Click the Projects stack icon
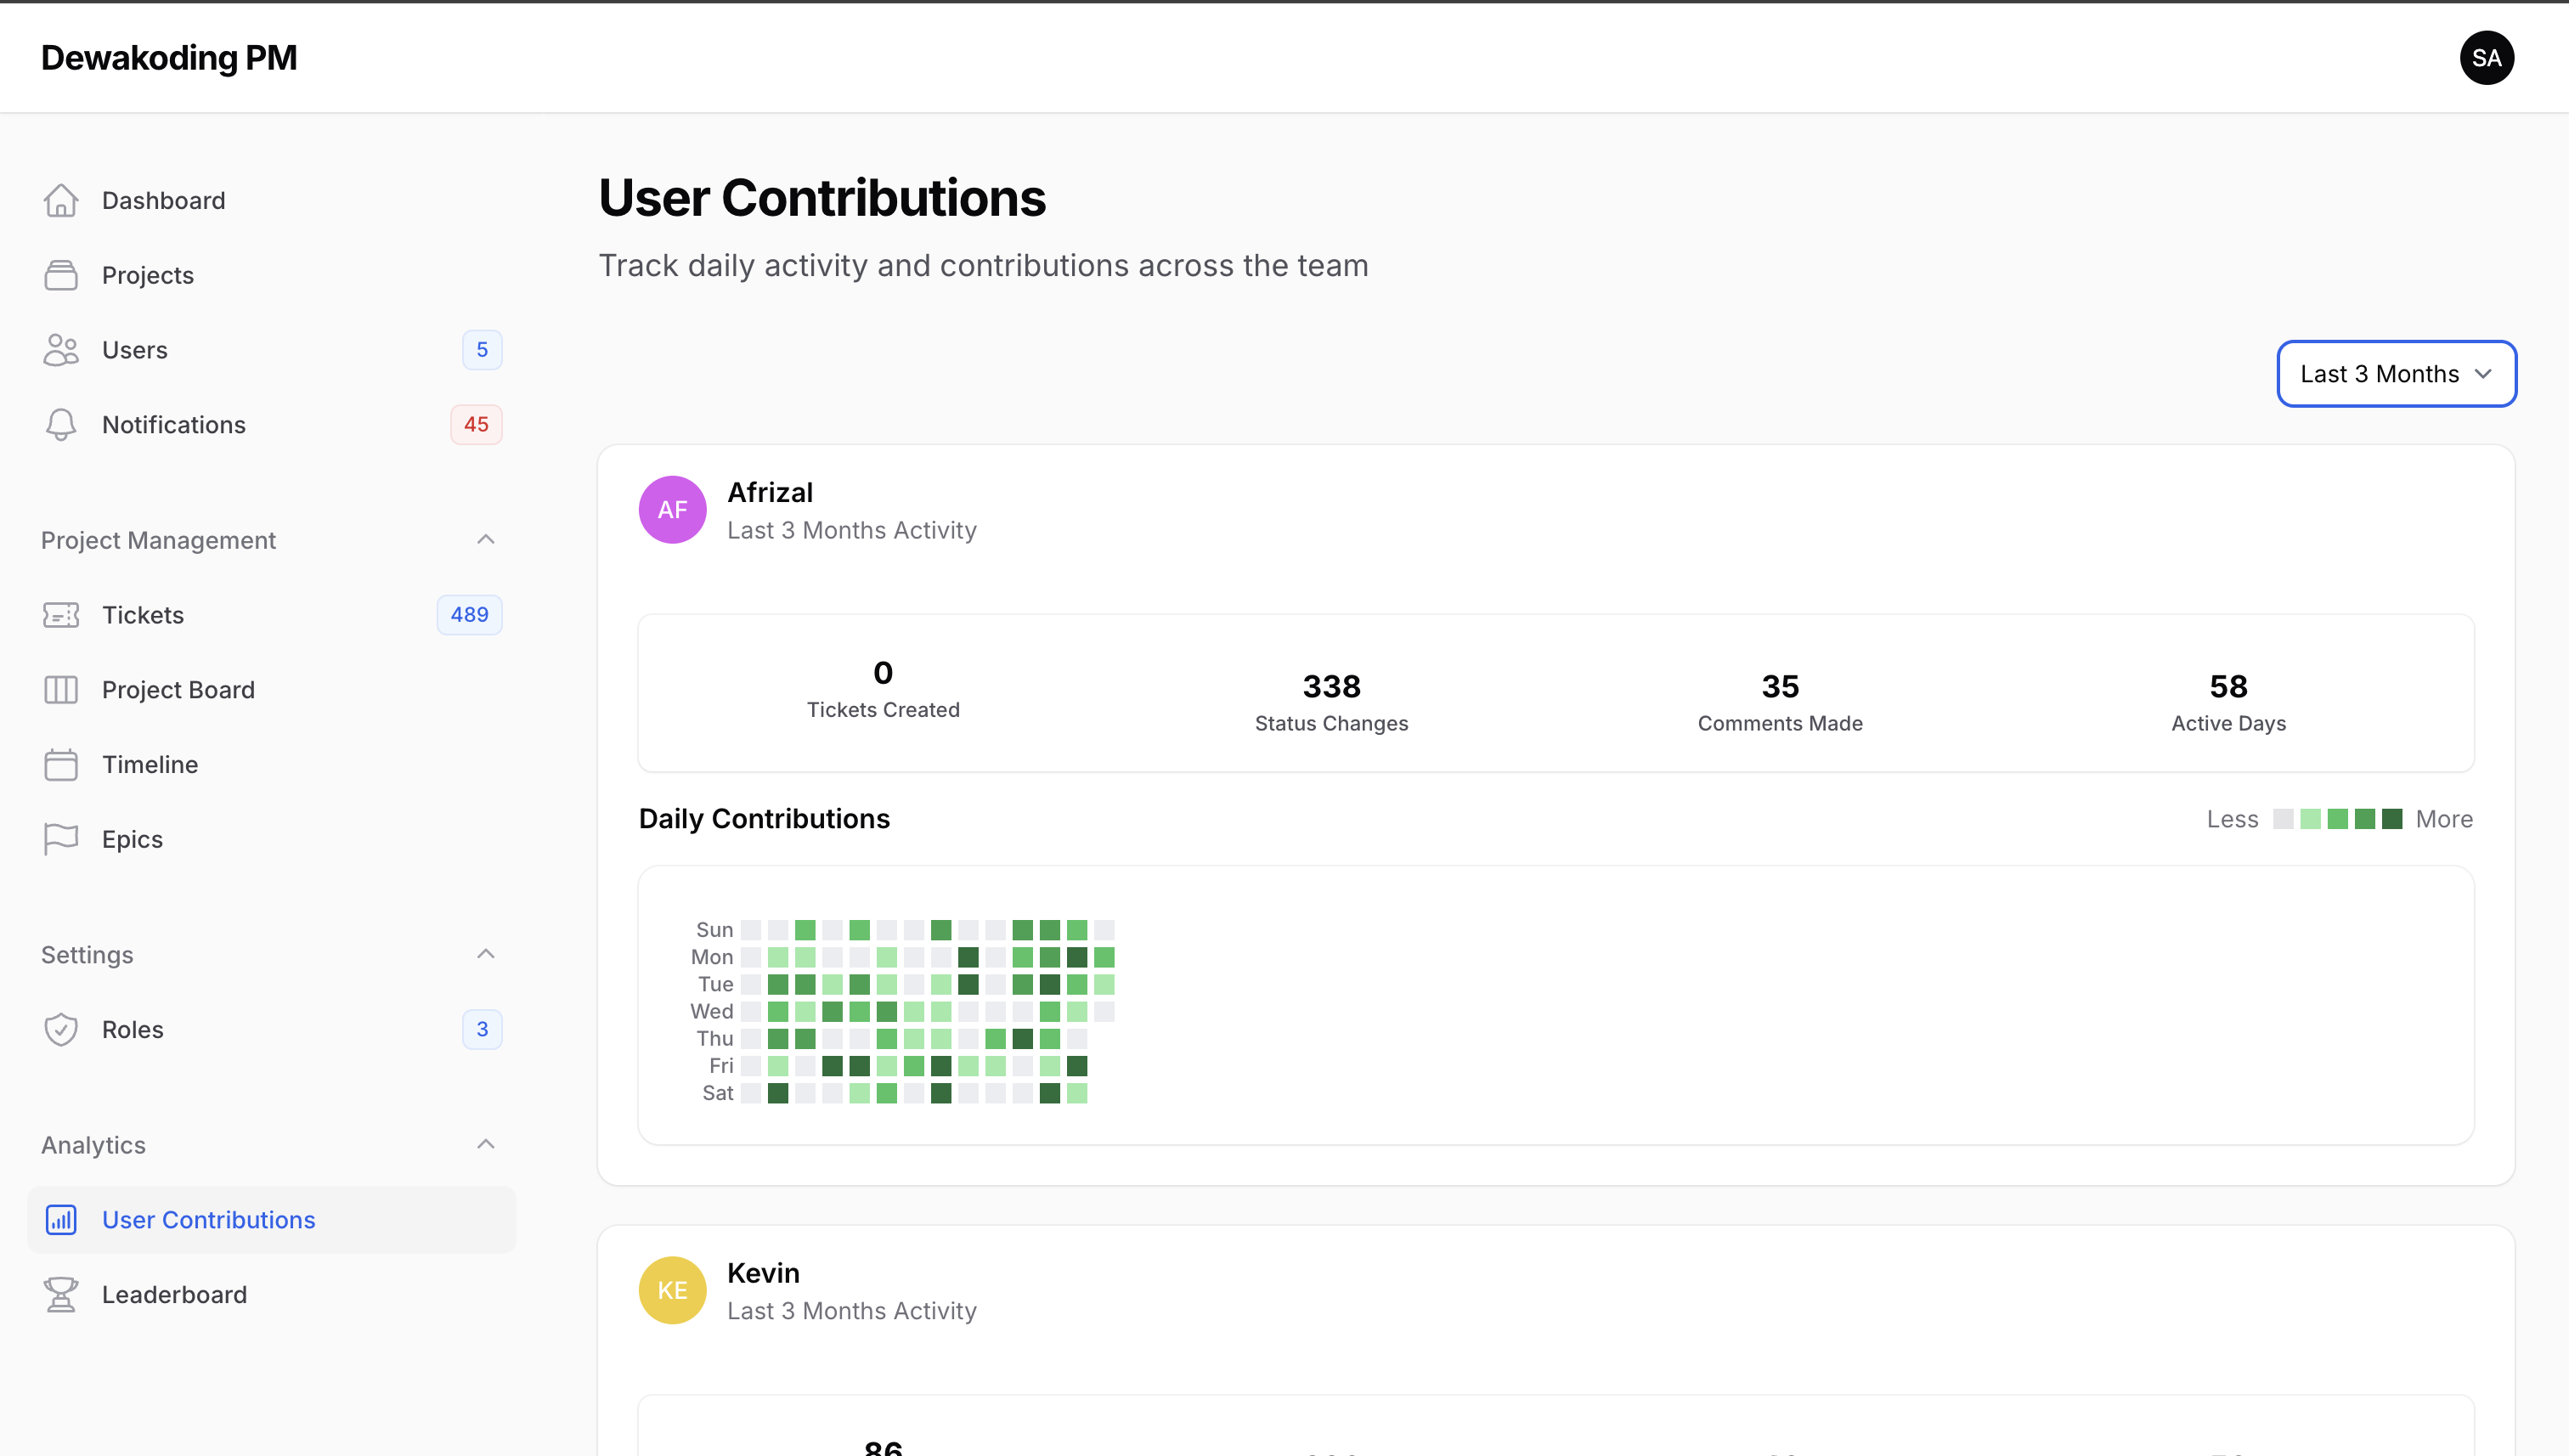Screen dimensions: 2569x1456 61,275
